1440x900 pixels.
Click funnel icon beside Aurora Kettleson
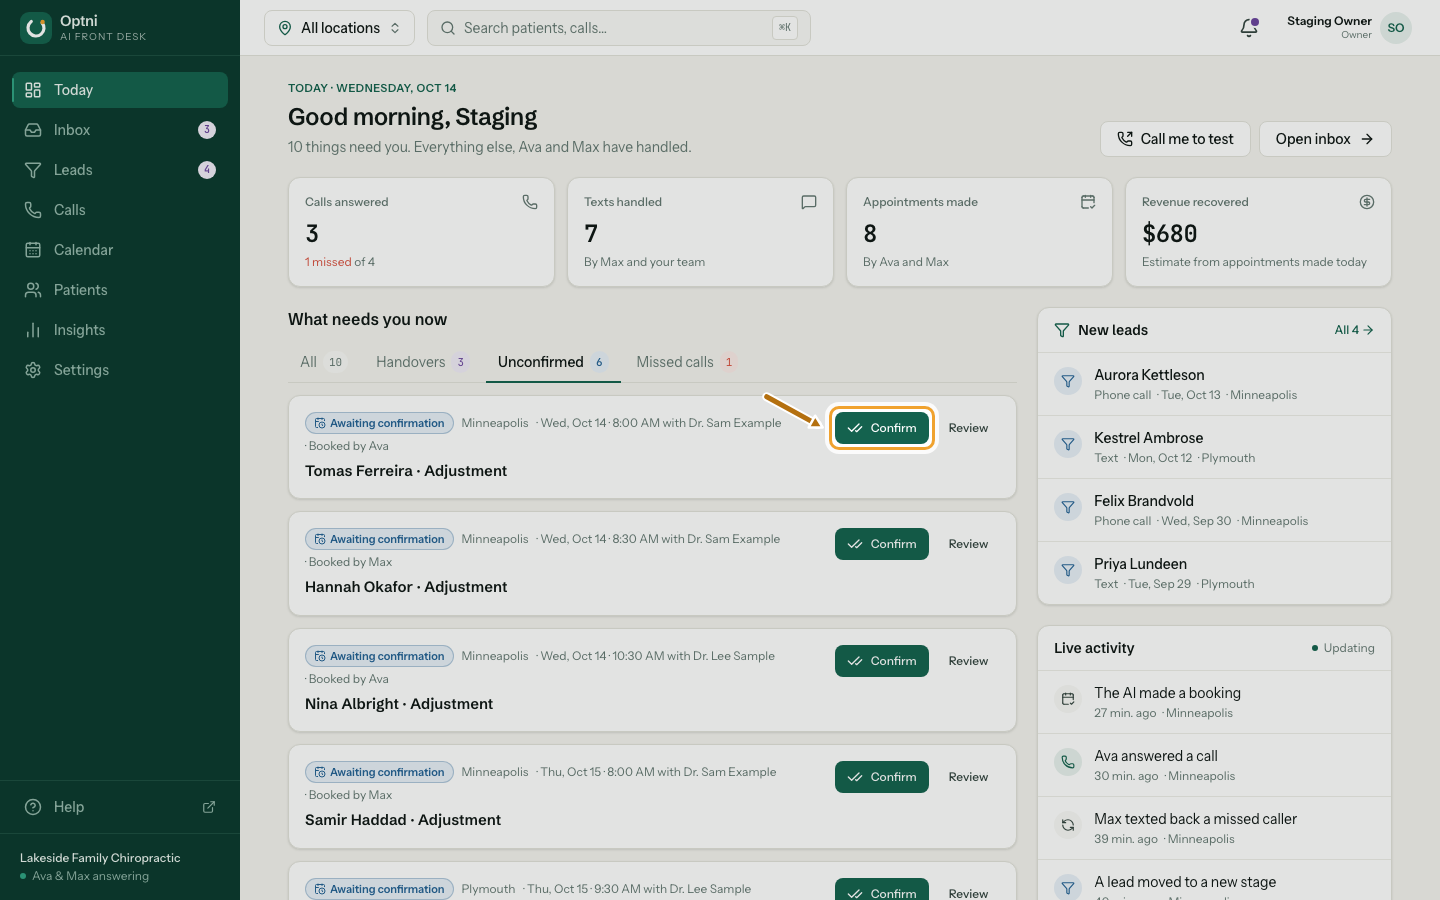tap(1068, 381)
